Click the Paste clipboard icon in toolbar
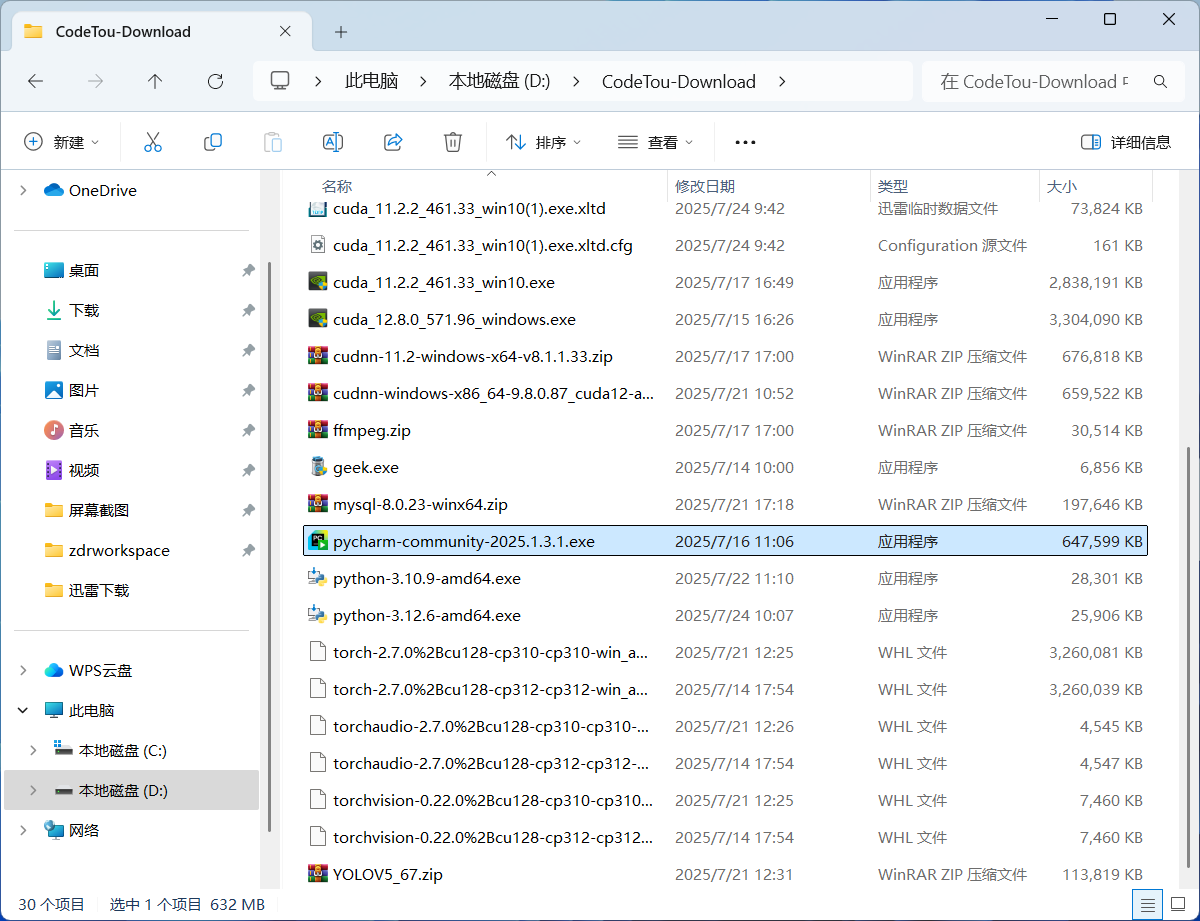The image size is (1200, 921). [273, 142]
